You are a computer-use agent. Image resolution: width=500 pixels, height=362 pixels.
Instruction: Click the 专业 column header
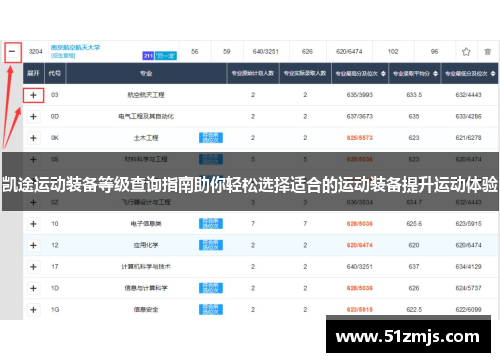coord(146,73)
